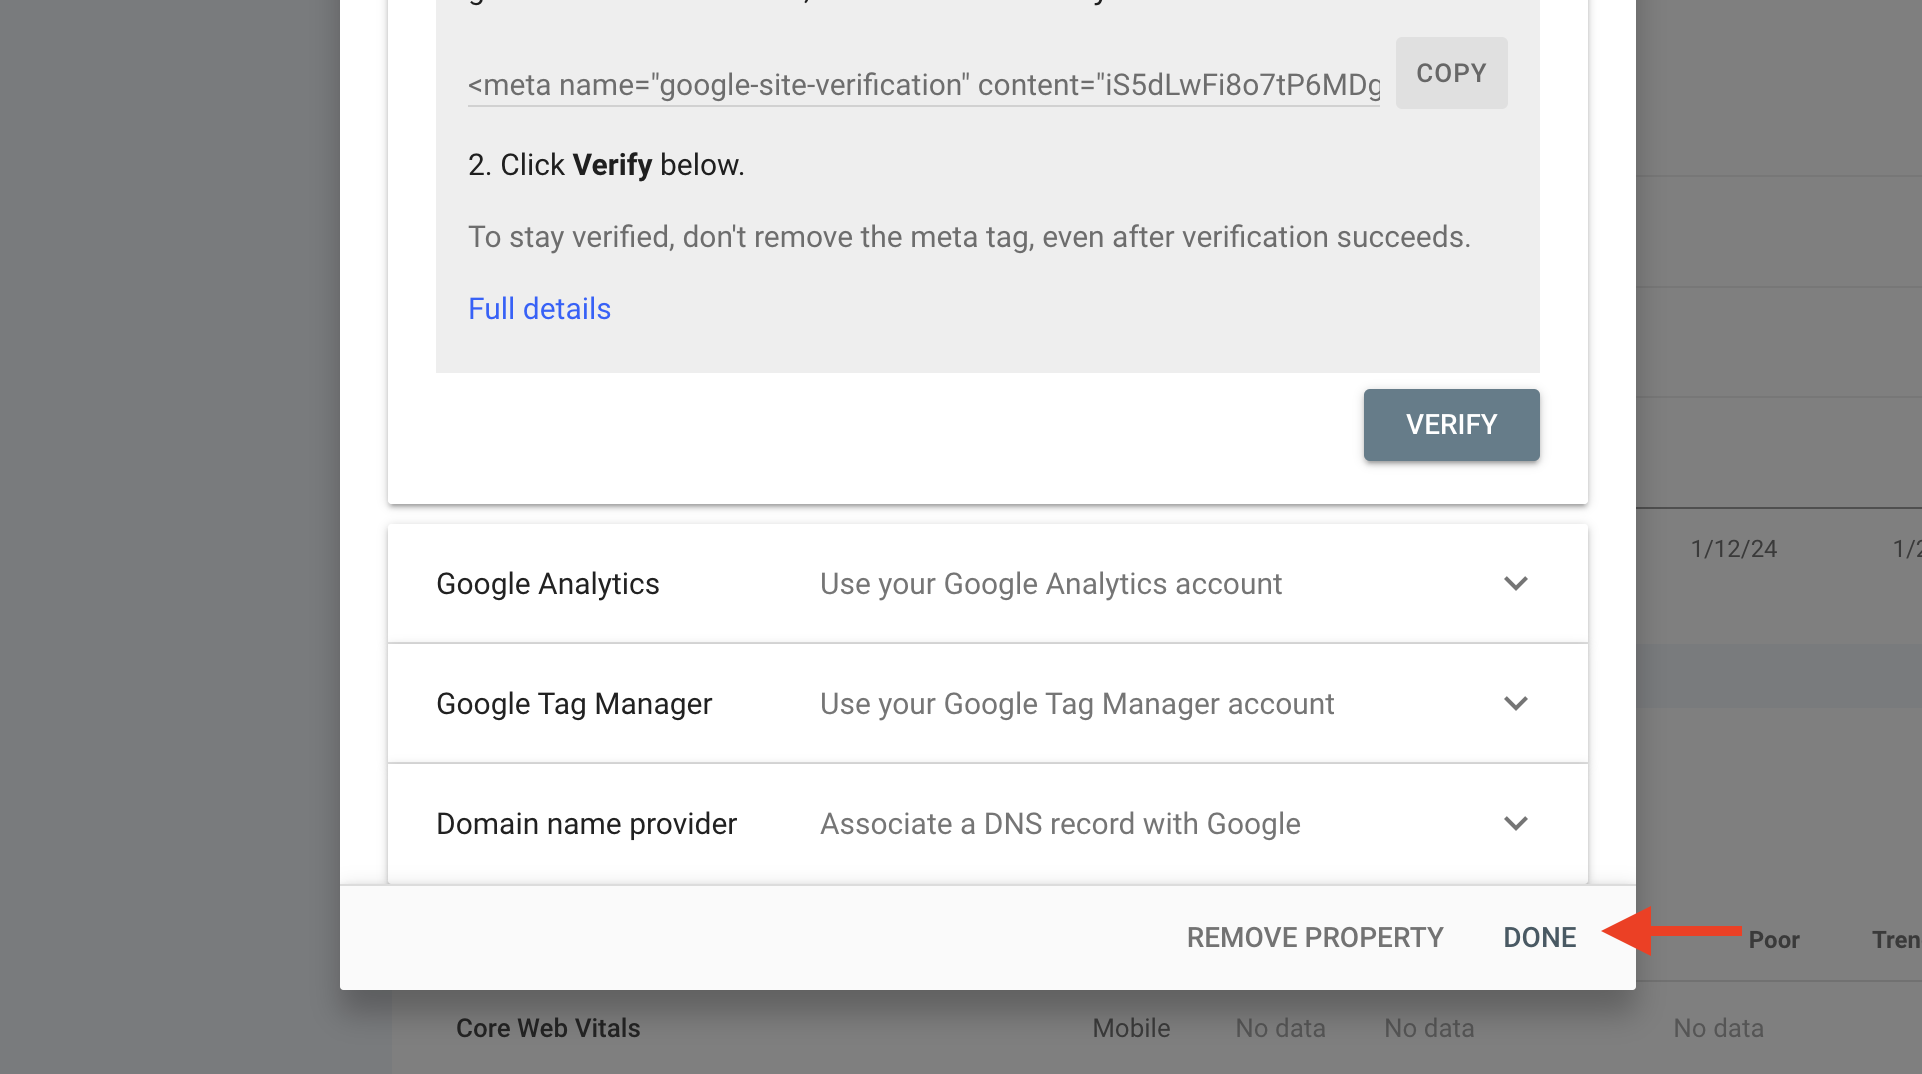Expand the Google Analytics verification option
The height and width of the screenshot is (1074, 1922).
click(x=1516, y=583)
